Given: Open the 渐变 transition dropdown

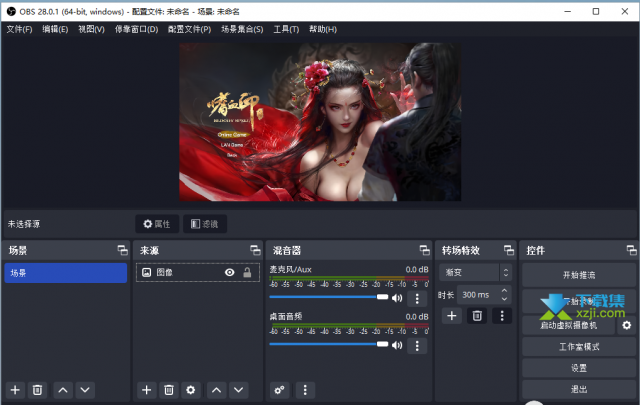Looking at the screenshot, I should [475, 272].
